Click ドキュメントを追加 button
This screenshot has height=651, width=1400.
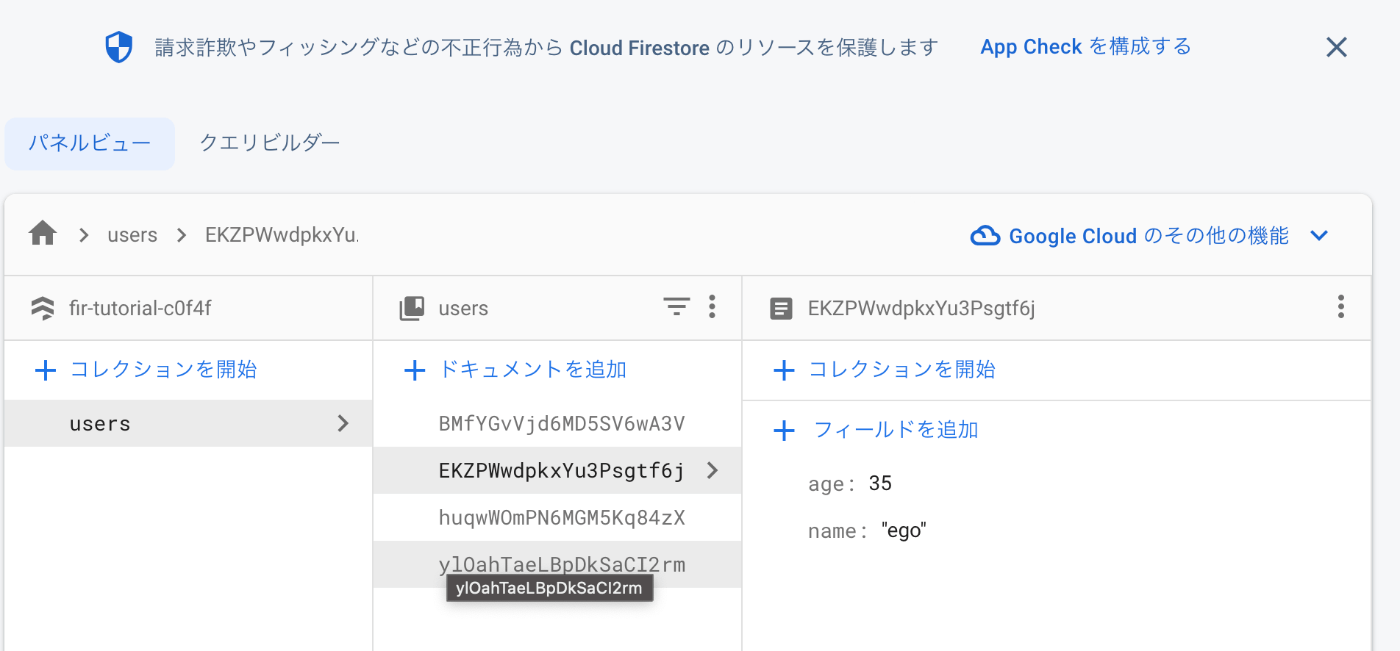coord(514,370)
